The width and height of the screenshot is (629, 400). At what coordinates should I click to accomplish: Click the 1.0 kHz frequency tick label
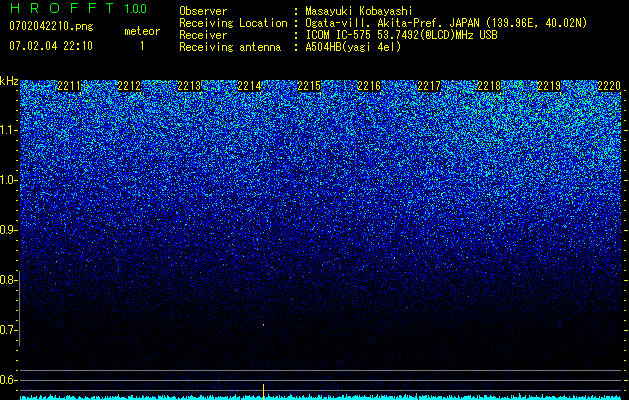pyautogui.click(x=7, y=180)
